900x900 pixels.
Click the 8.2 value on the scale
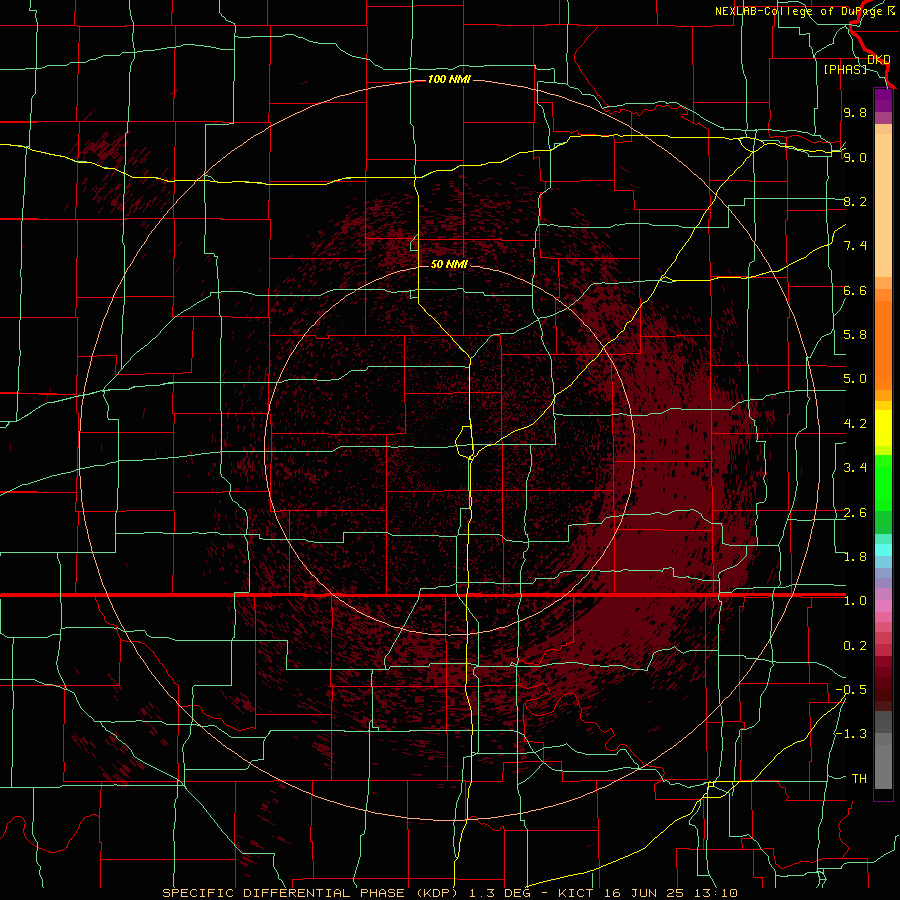855,201
